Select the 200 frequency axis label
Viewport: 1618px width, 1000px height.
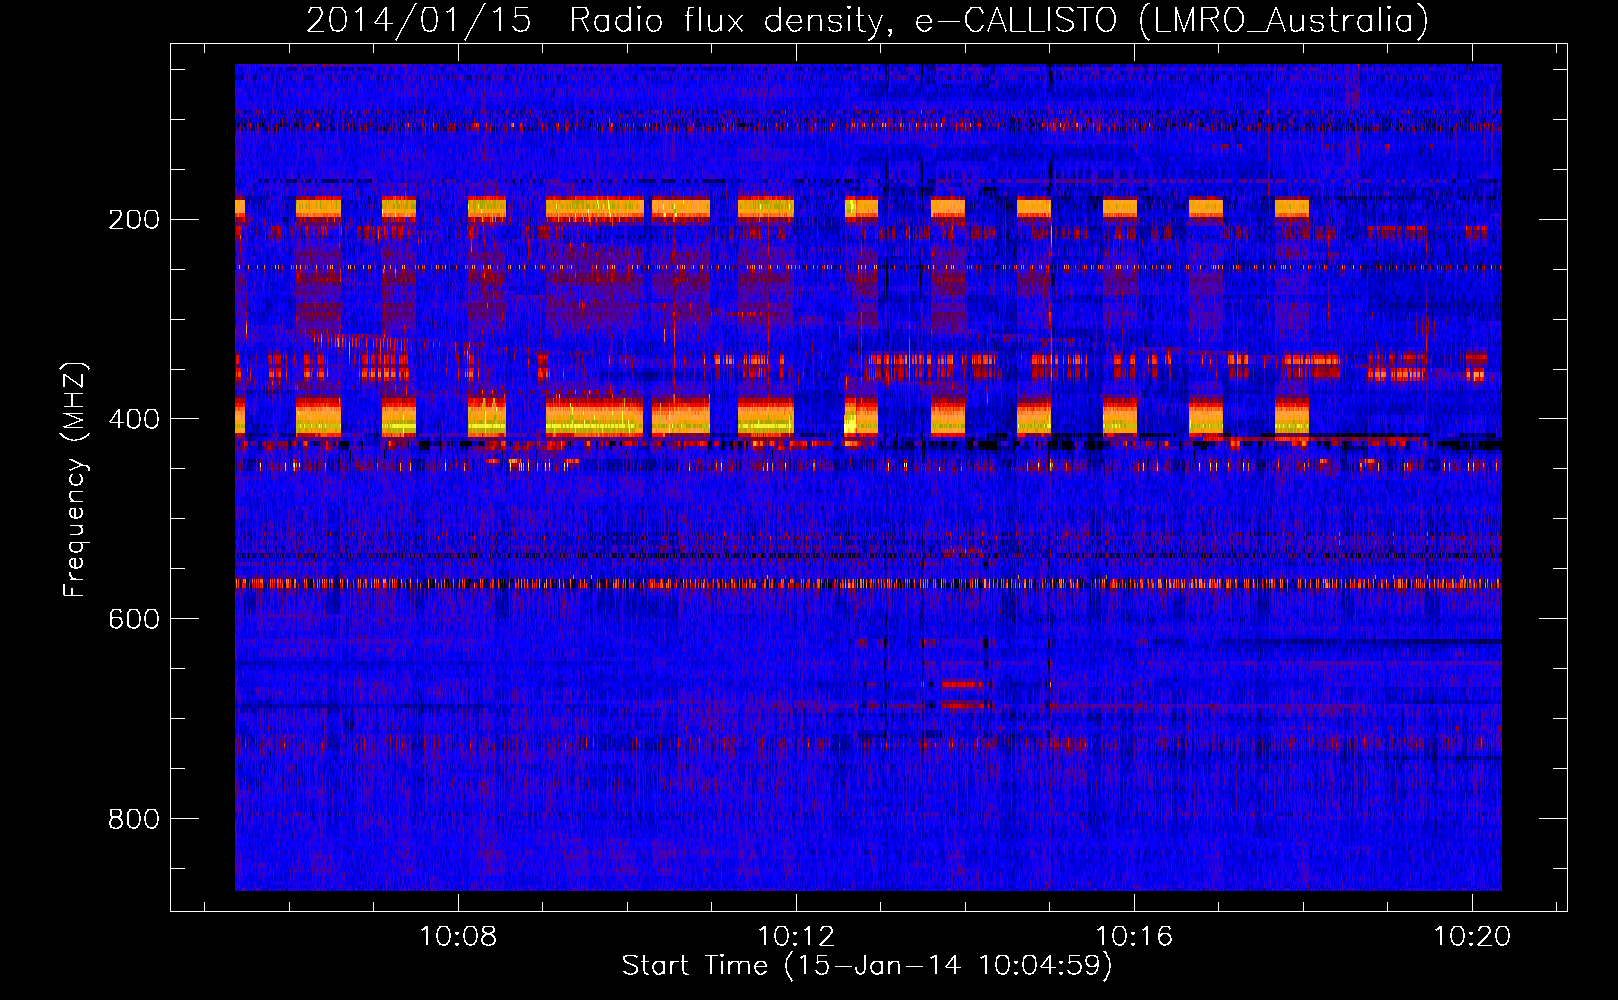(134, 220)
